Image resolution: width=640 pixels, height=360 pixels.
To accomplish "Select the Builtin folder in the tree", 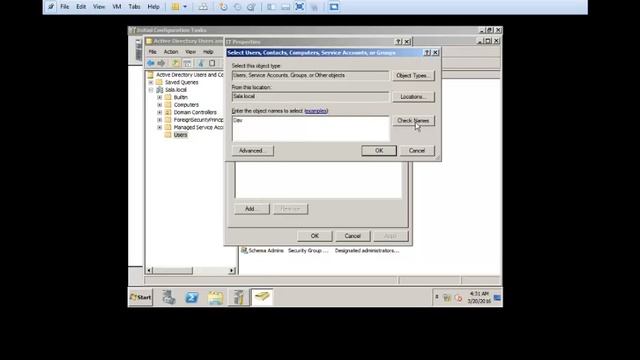I will (x=180, y=98).
